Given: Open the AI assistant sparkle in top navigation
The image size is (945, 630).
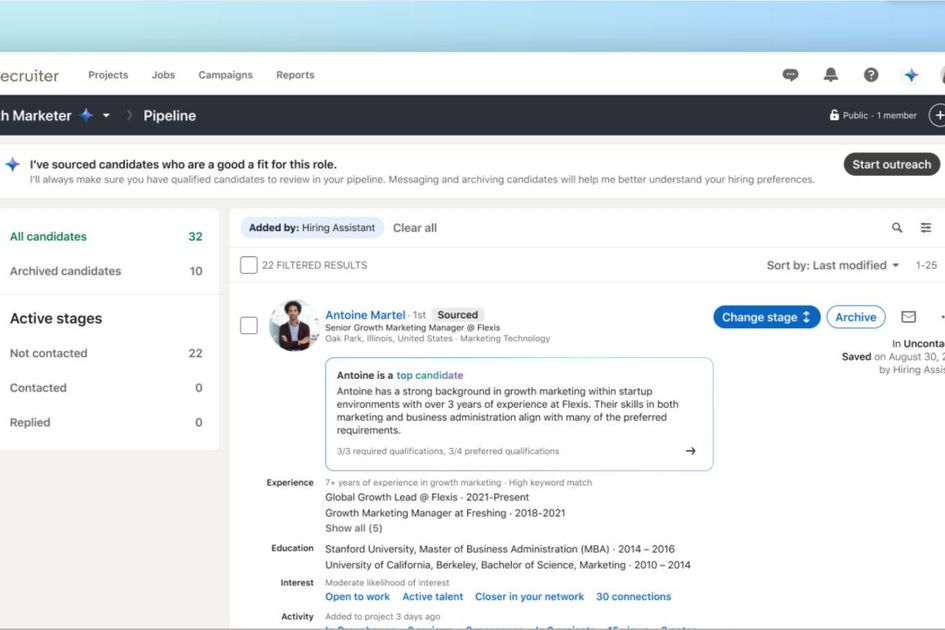Looking at the screenshot, I should tap(911, 75).
